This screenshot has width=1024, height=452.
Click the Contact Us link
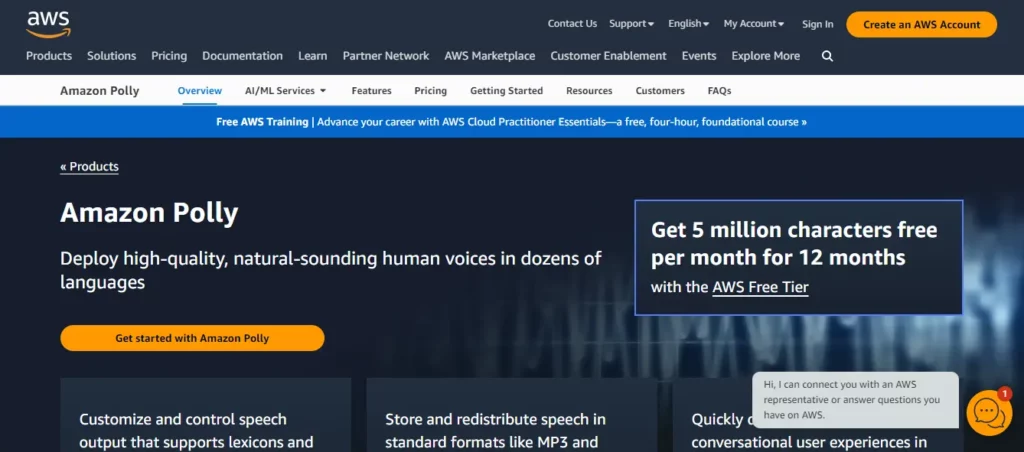click(x=572, y=24)
